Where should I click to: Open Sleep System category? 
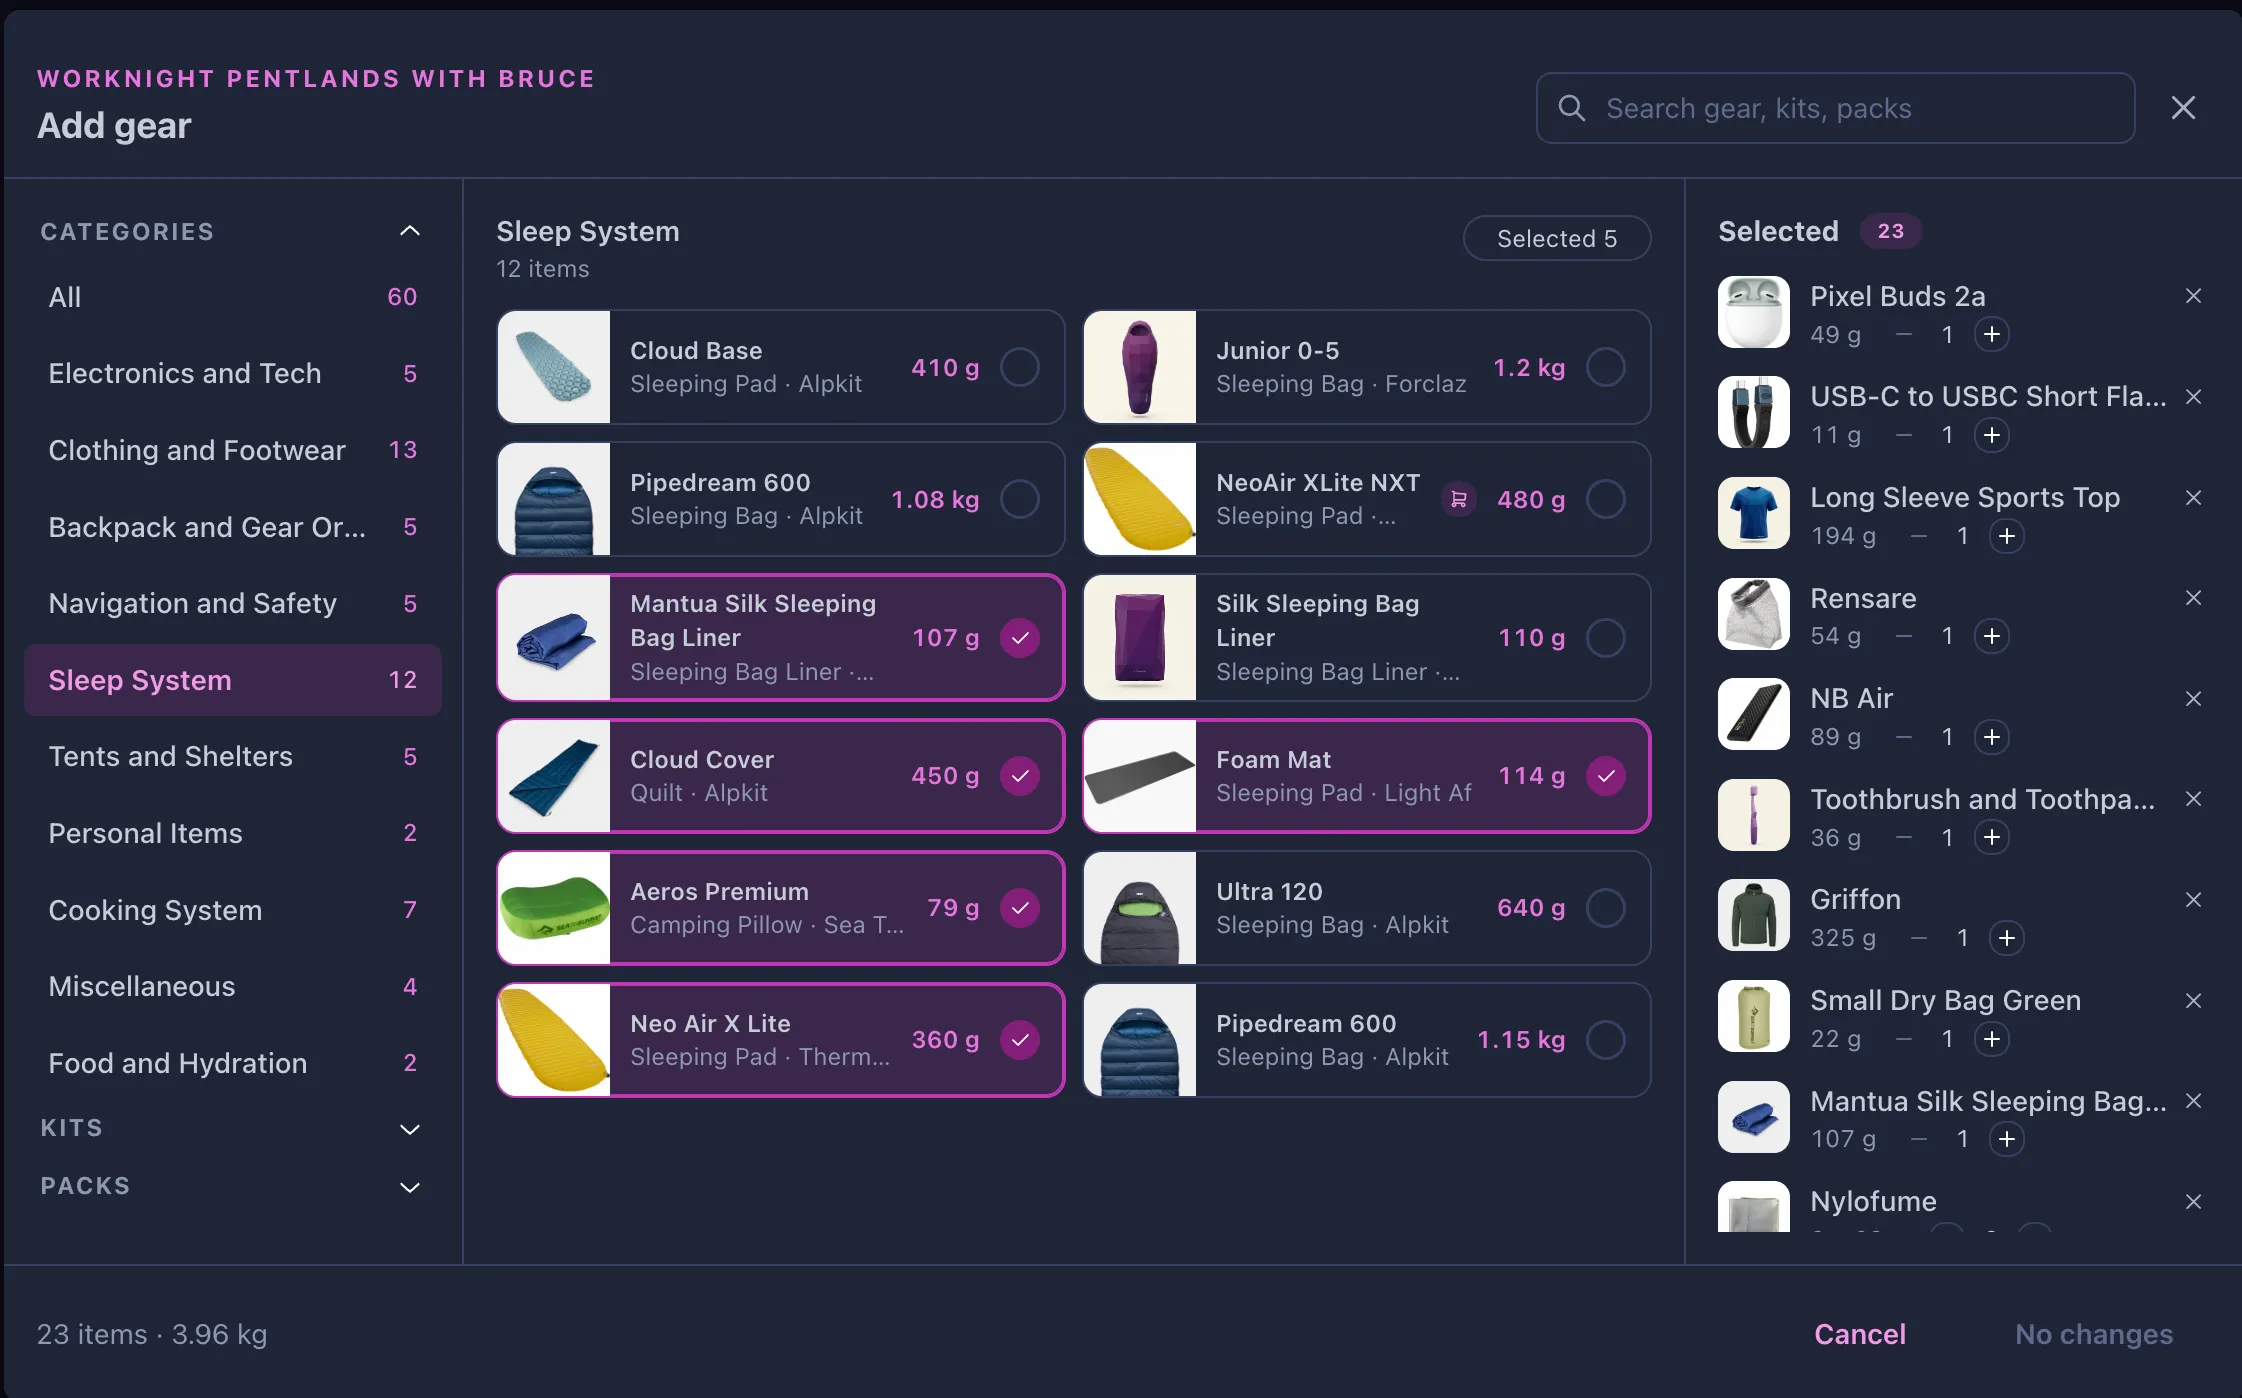233,680
